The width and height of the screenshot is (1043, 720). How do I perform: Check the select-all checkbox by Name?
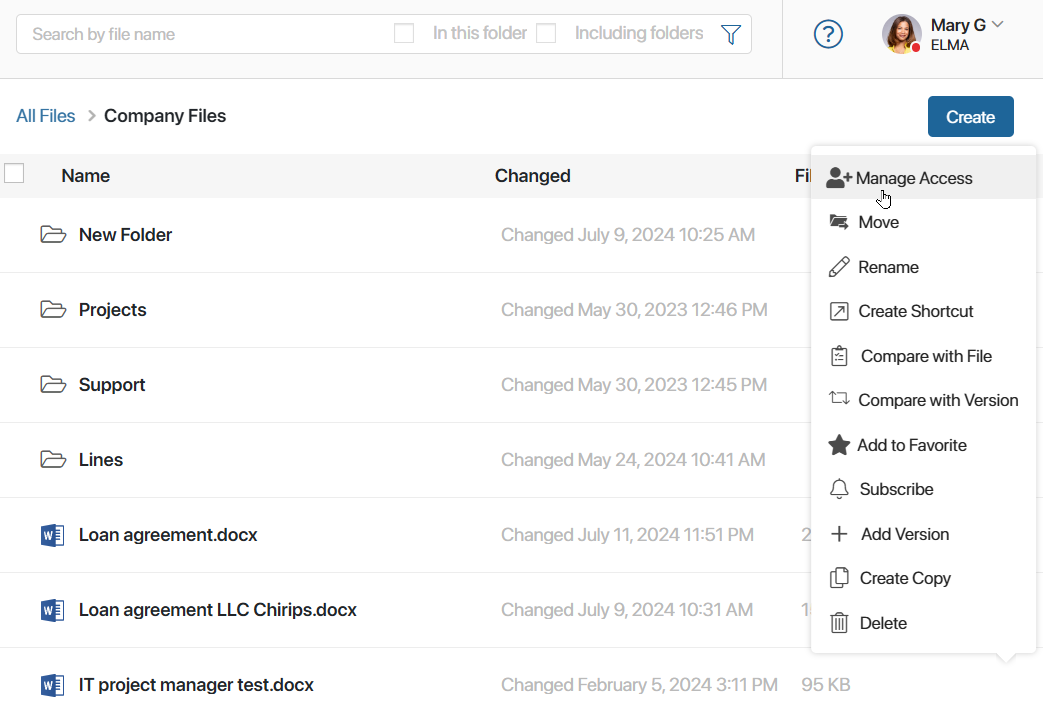[x=14, y=173]
